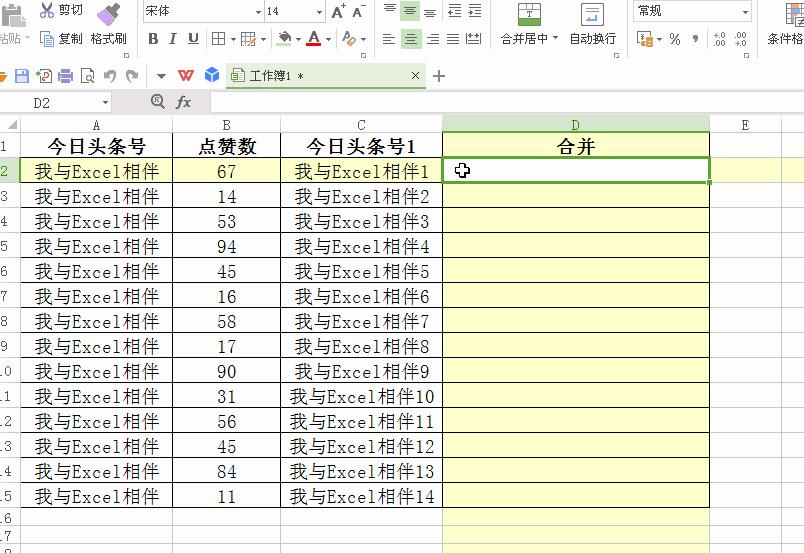Toggle Italic formatting

click(173, 39)
